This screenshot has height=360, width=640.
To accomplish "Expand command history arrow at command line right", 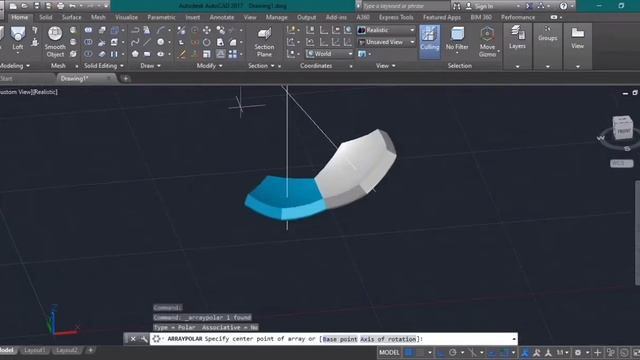I will [513, 339].
